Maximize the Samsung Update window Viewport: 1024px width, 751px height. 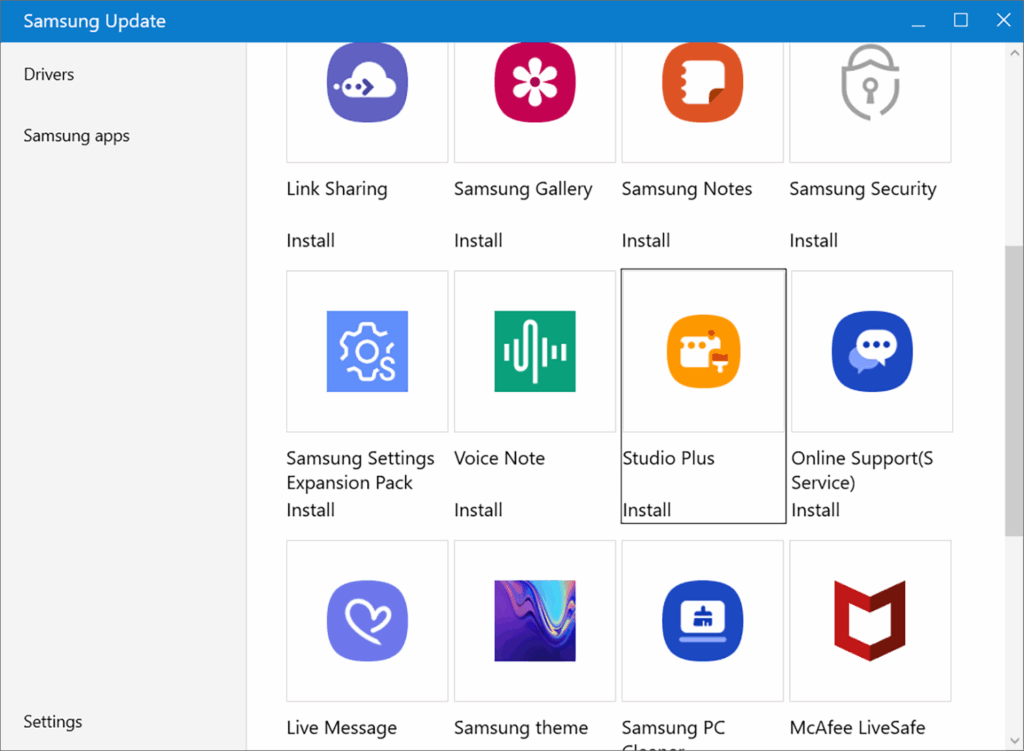pyautogui.click(x=961, y=21)
